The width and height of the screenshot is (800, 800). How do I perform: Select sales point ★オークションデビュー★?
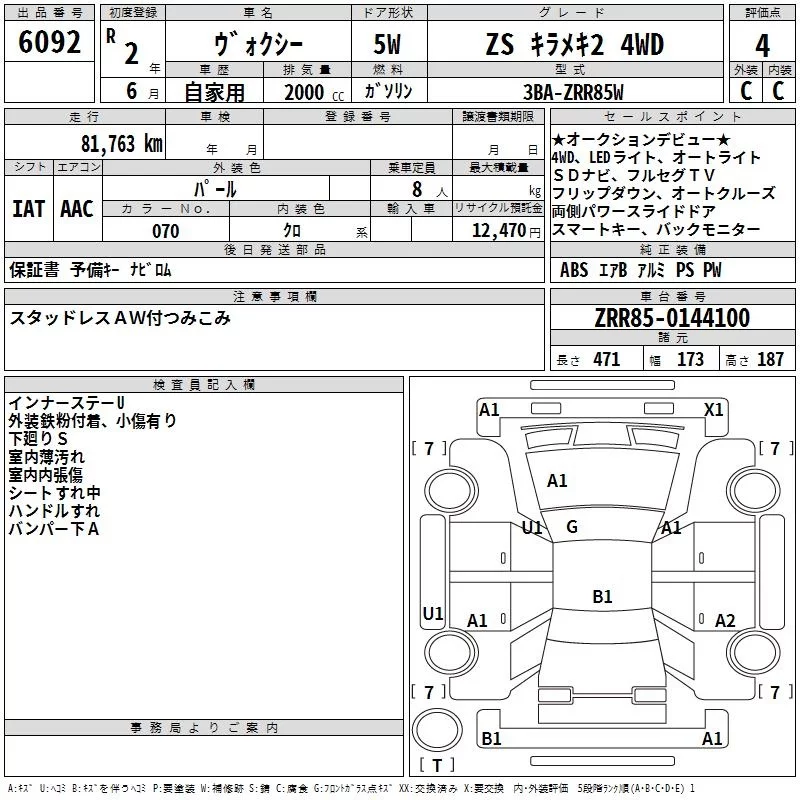tap(641, 139)
